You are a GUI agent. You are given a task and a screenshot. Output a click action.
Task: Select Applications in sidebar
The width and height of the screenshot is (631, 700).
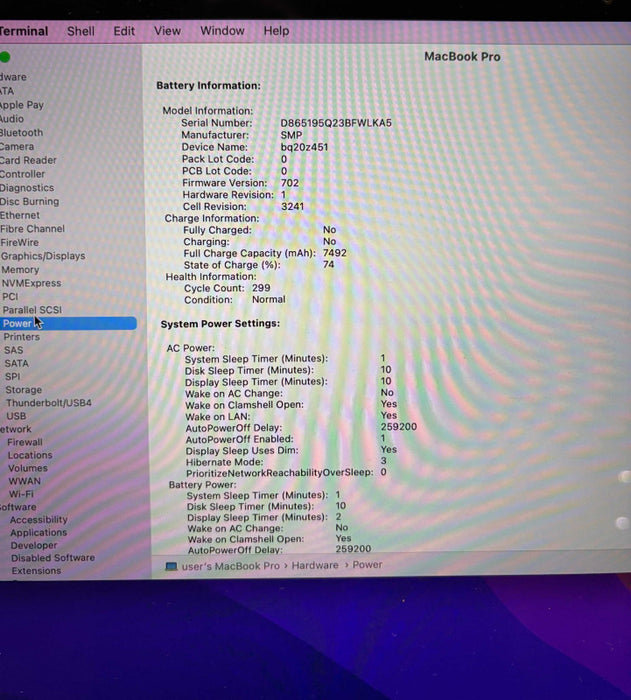point(38,533)
